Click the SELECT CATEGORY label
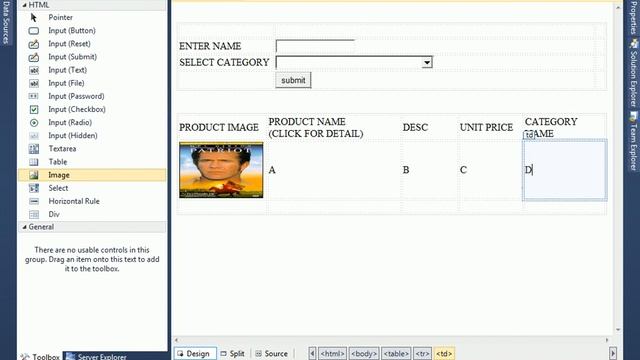 pos(224,62)
